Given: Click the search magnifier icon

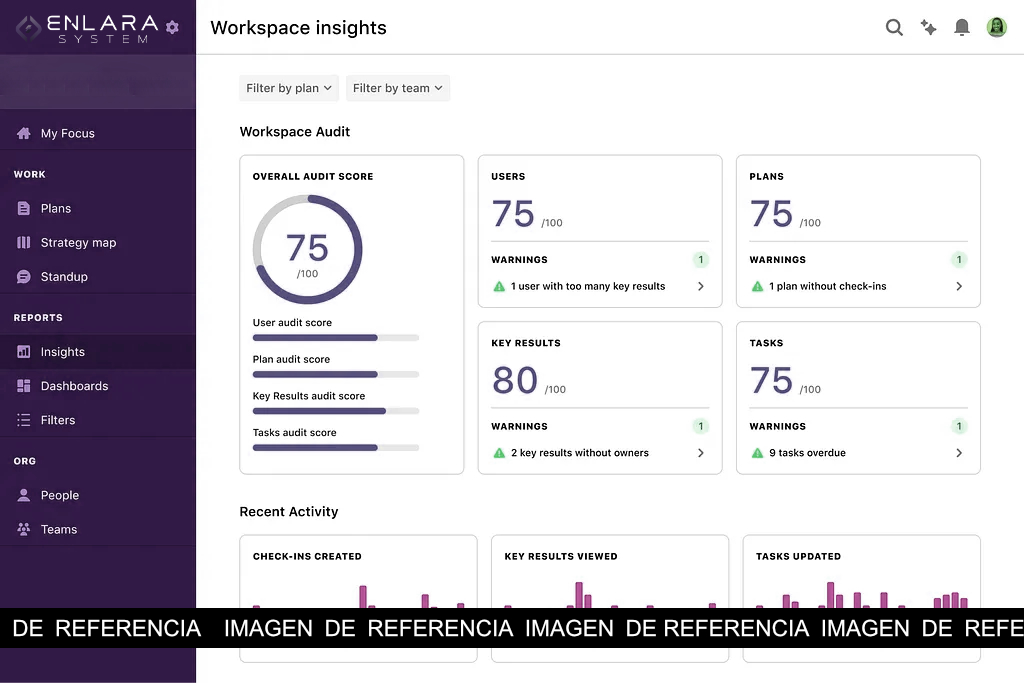Looking at the screenshot, I should point(894,28).
